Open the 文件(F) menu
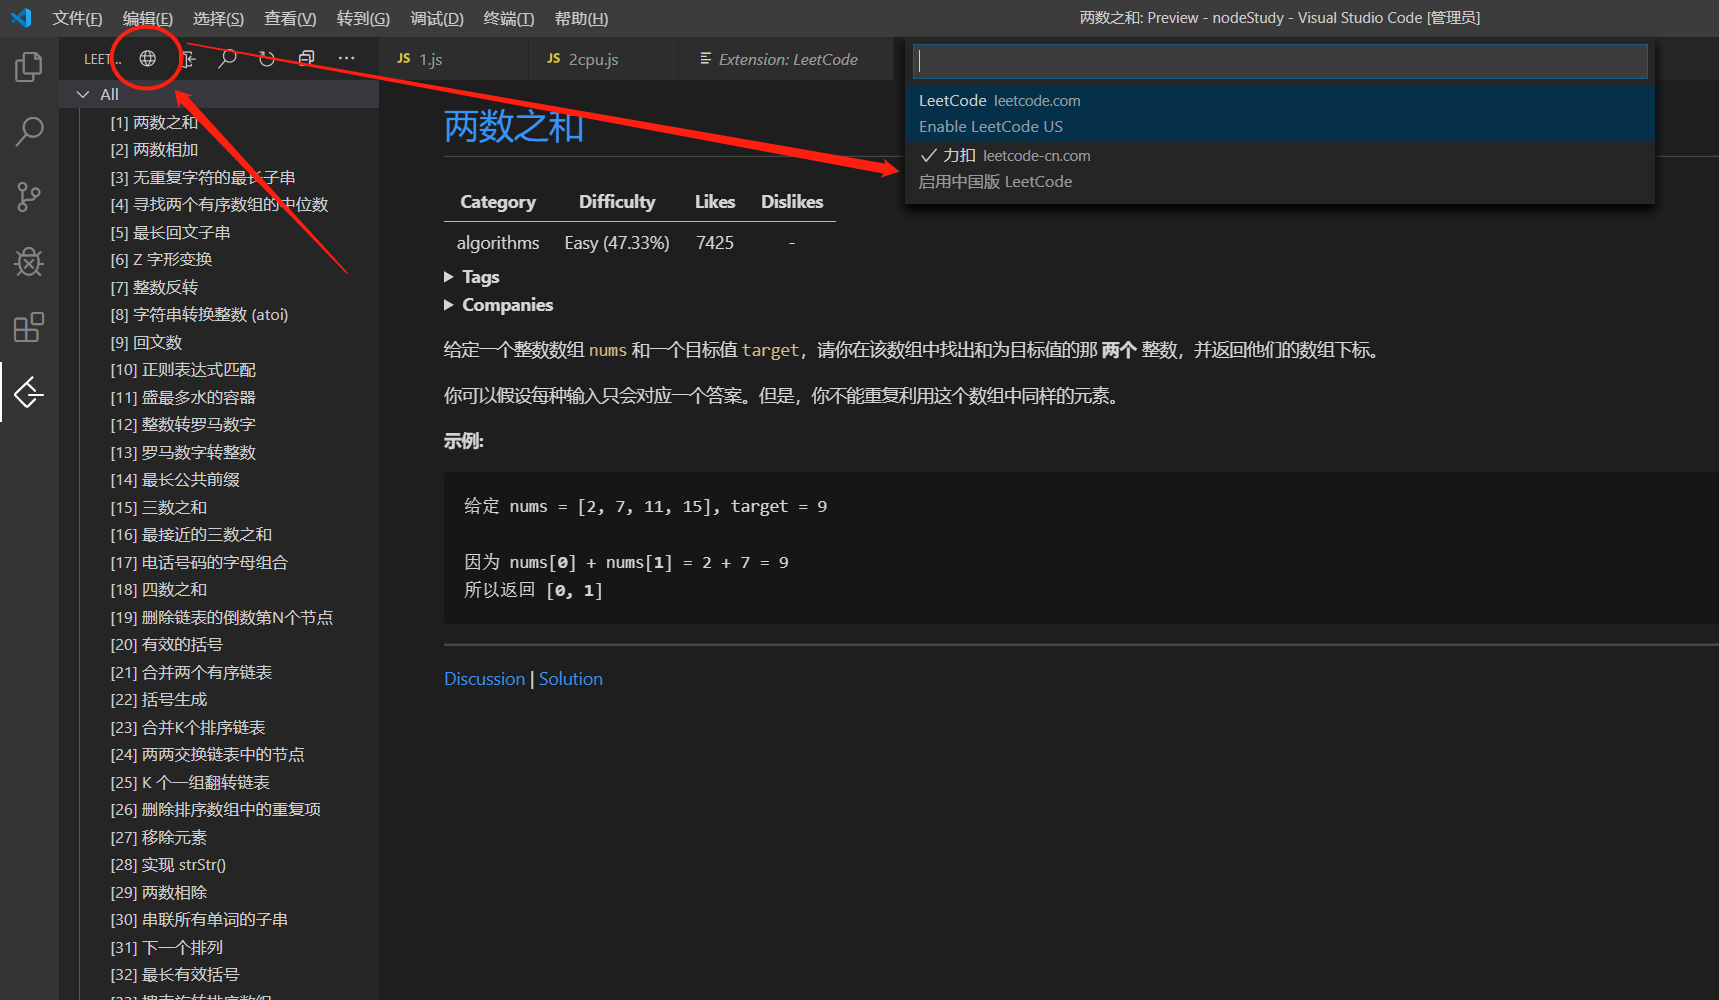The width and height of the screenshot is (1719, 1000). 78,18
